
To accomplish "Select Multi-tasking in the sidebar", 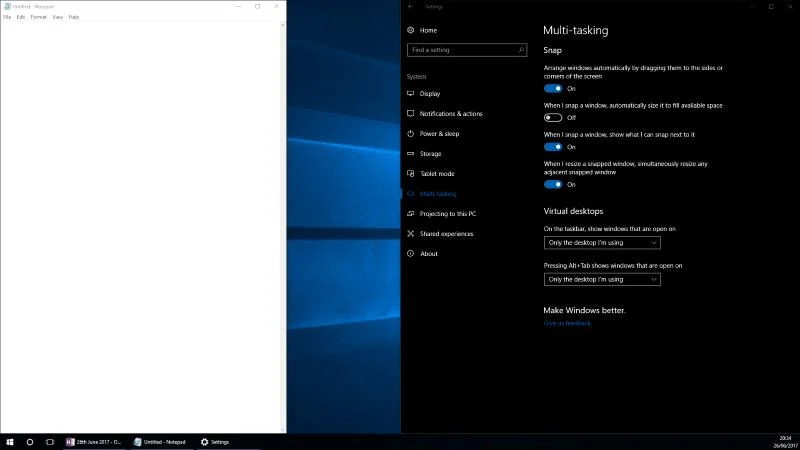I will (438, 193).
